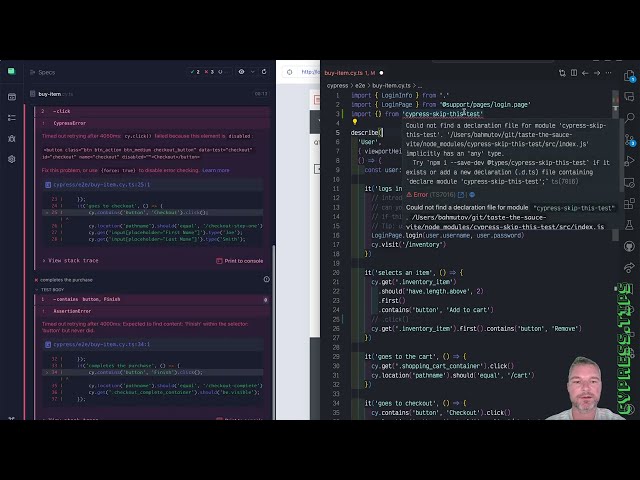Image resolution: width=640 pixels, height=480 pixels.
Task: Click the hover tooltip scrollbar
Action: coord(621,155)
